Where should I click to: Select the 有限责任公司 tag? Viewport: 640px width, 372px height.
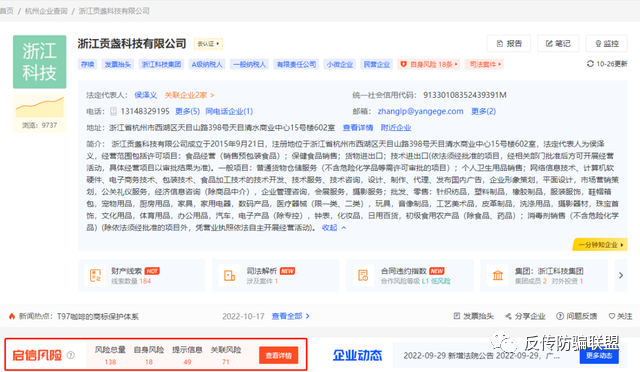[296, 64]
